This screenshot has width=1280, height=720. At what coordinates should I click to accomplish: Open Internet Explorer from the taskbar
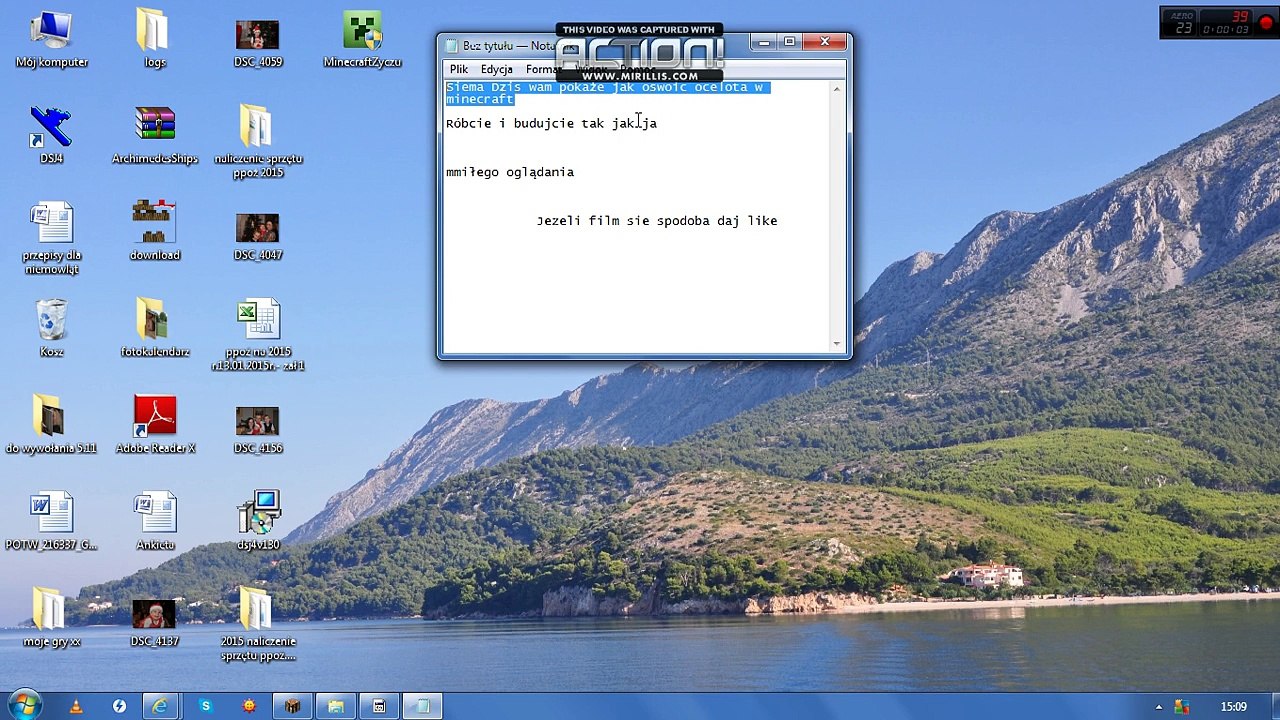tap(160, 706)
